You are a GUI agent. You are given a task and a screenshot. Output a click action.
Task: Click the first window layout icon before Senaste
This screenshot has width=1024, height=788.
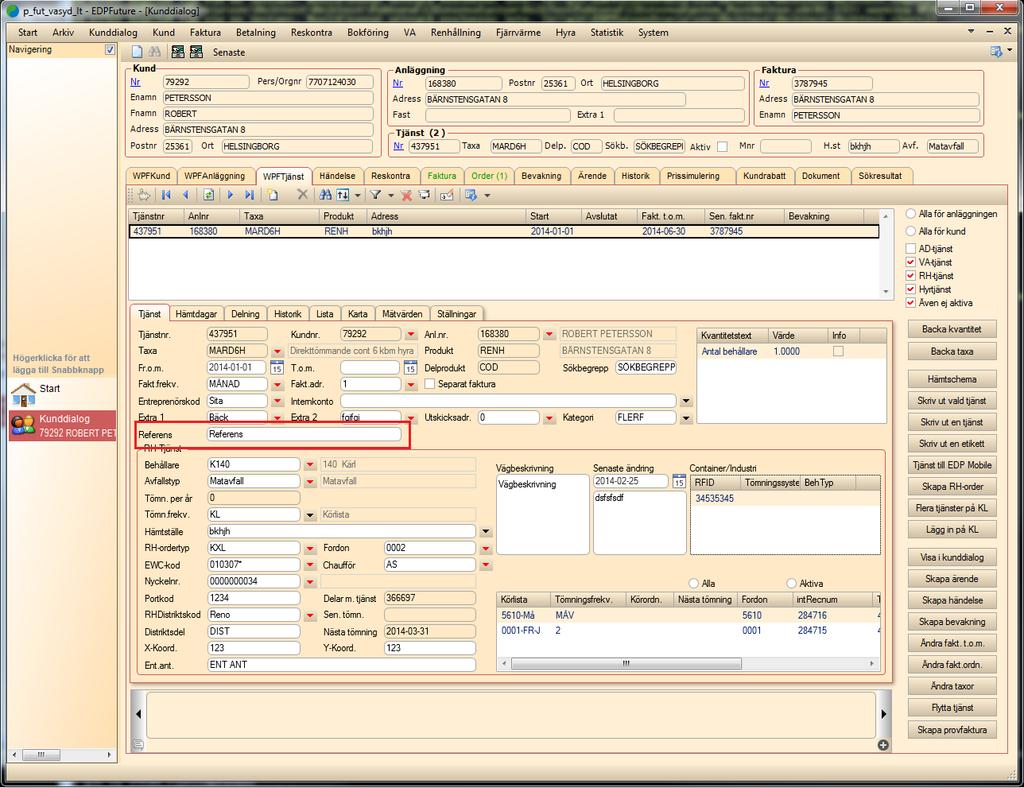(178, 52)
